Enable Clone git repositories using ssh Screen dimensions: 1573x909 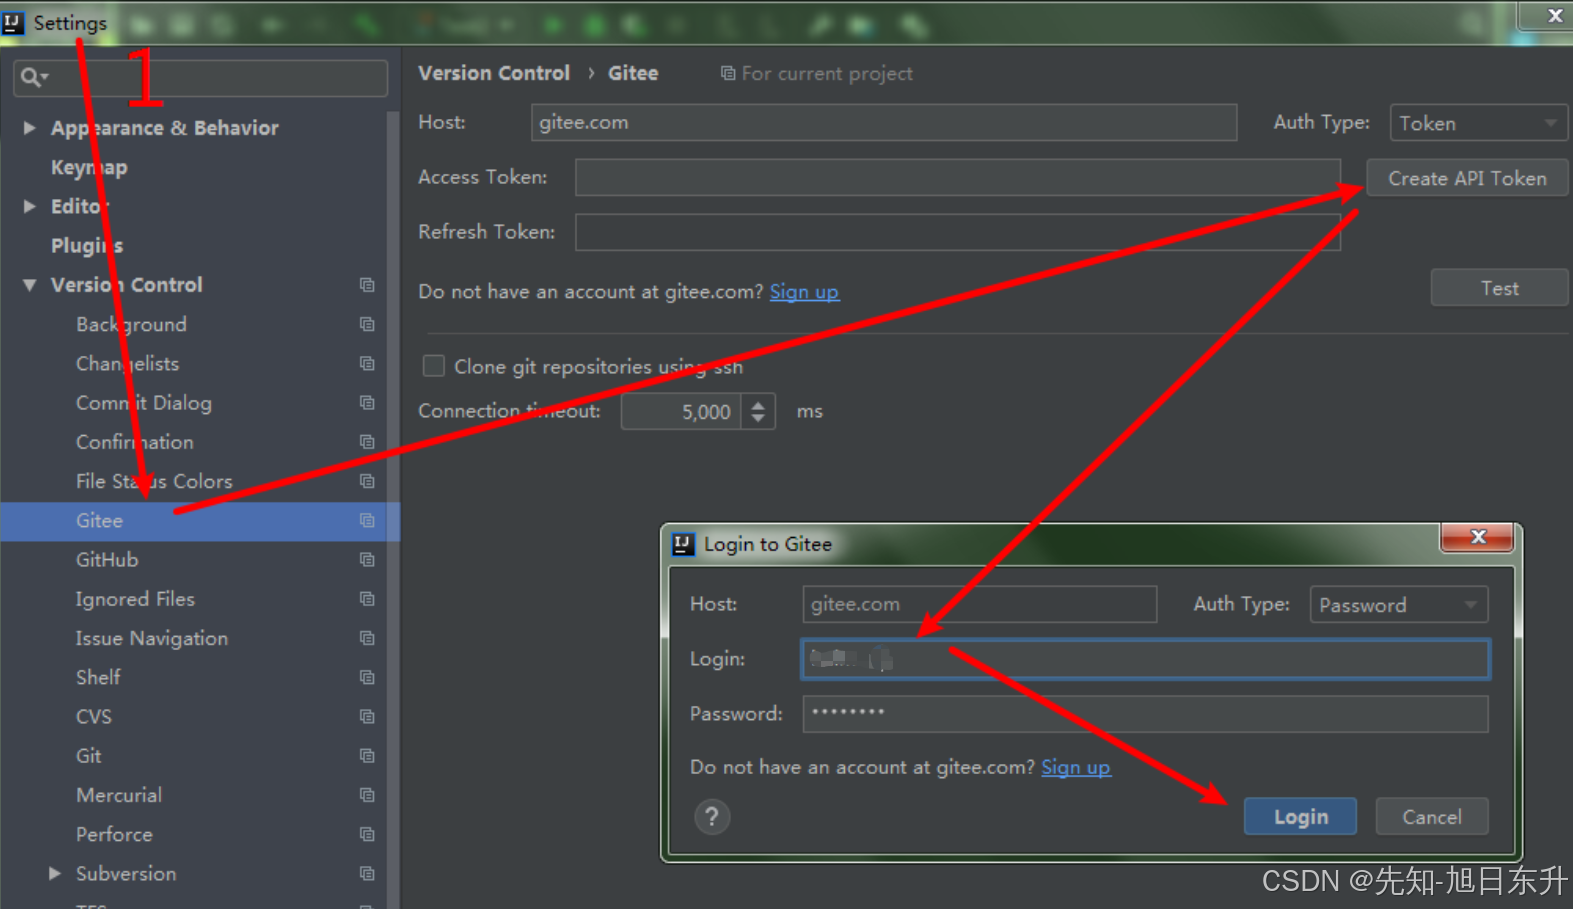click(433, 366)
